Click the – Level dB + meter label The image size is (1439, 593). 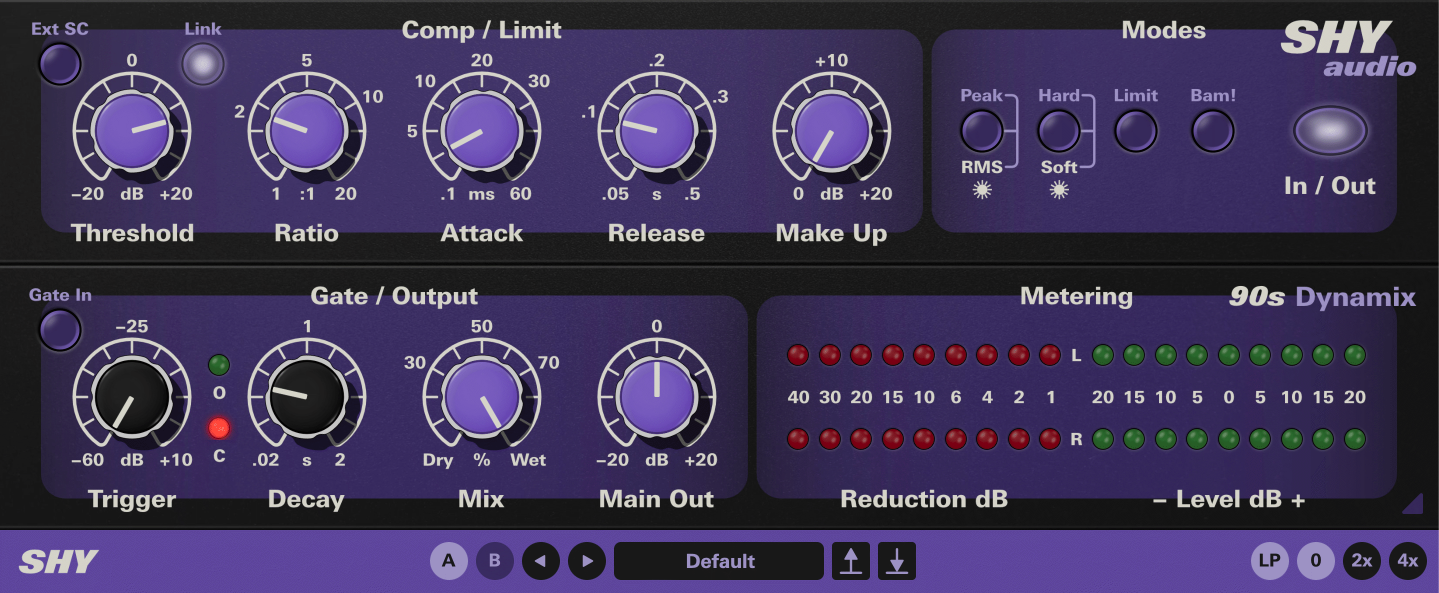(1229, 500)
